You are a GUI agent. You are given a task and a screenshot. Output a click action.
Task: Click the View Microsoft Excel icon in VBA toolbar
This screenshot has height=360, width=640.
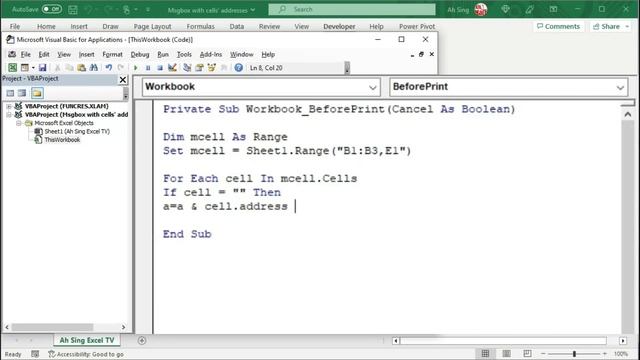coord(13,68)
